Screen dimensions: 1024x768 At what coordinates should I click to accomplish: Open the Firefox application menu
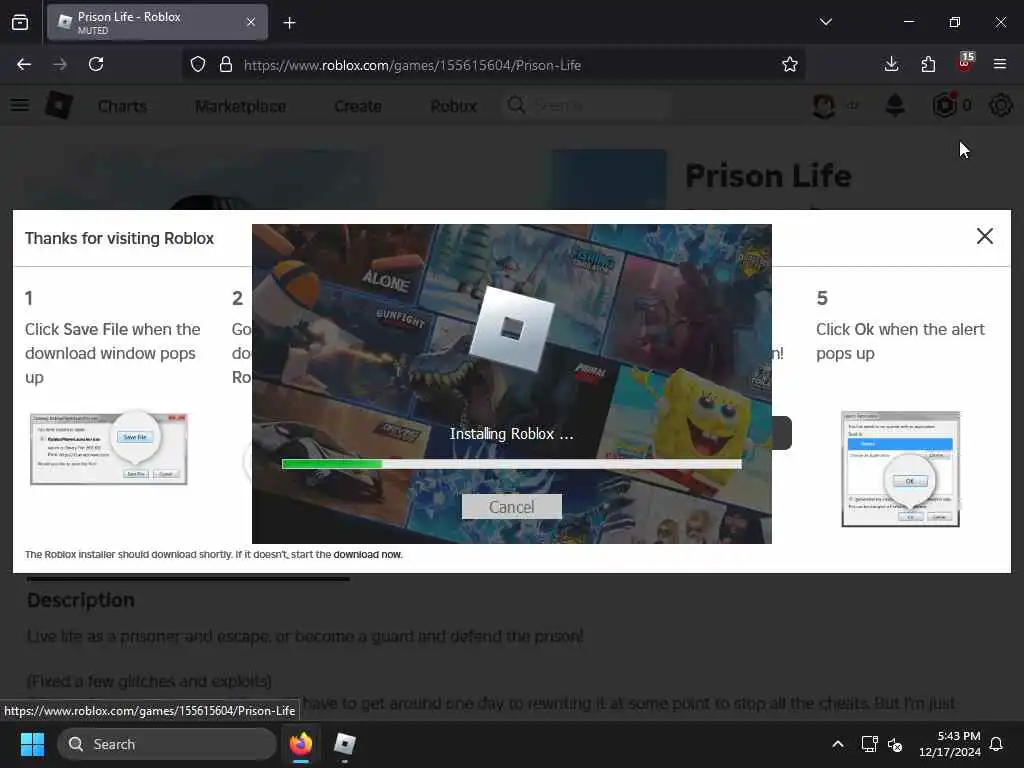[1000, 64]
